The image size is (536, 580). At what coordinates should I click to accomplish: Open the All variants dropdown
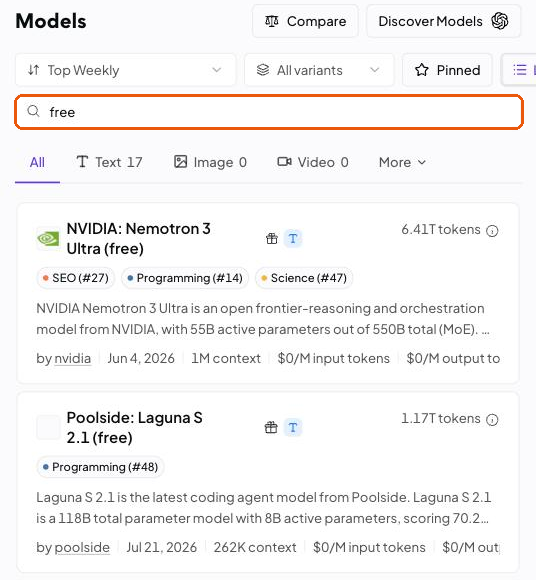[x=319, y=70]
